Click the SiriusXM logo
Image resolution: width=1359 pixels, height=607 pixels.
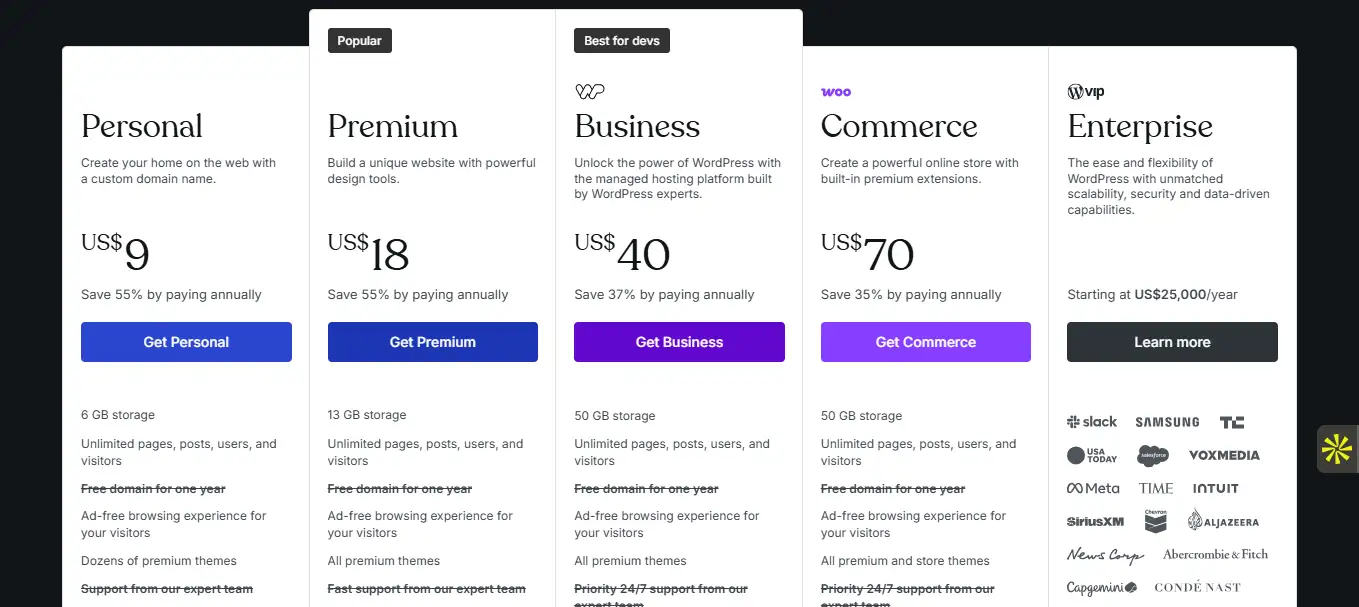[x=1095, y=521]
